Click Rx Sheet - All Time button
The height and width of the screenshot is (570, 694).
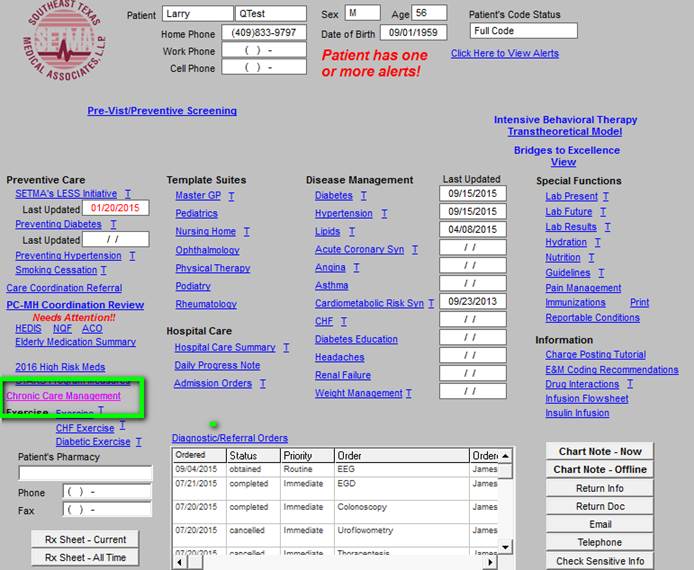pos(85,558)
